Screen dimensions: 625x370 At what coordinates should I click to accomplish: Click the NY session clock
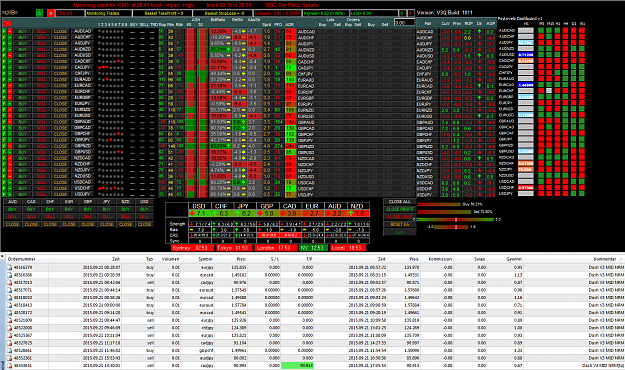pyautogui.click(x=313, y=248)
